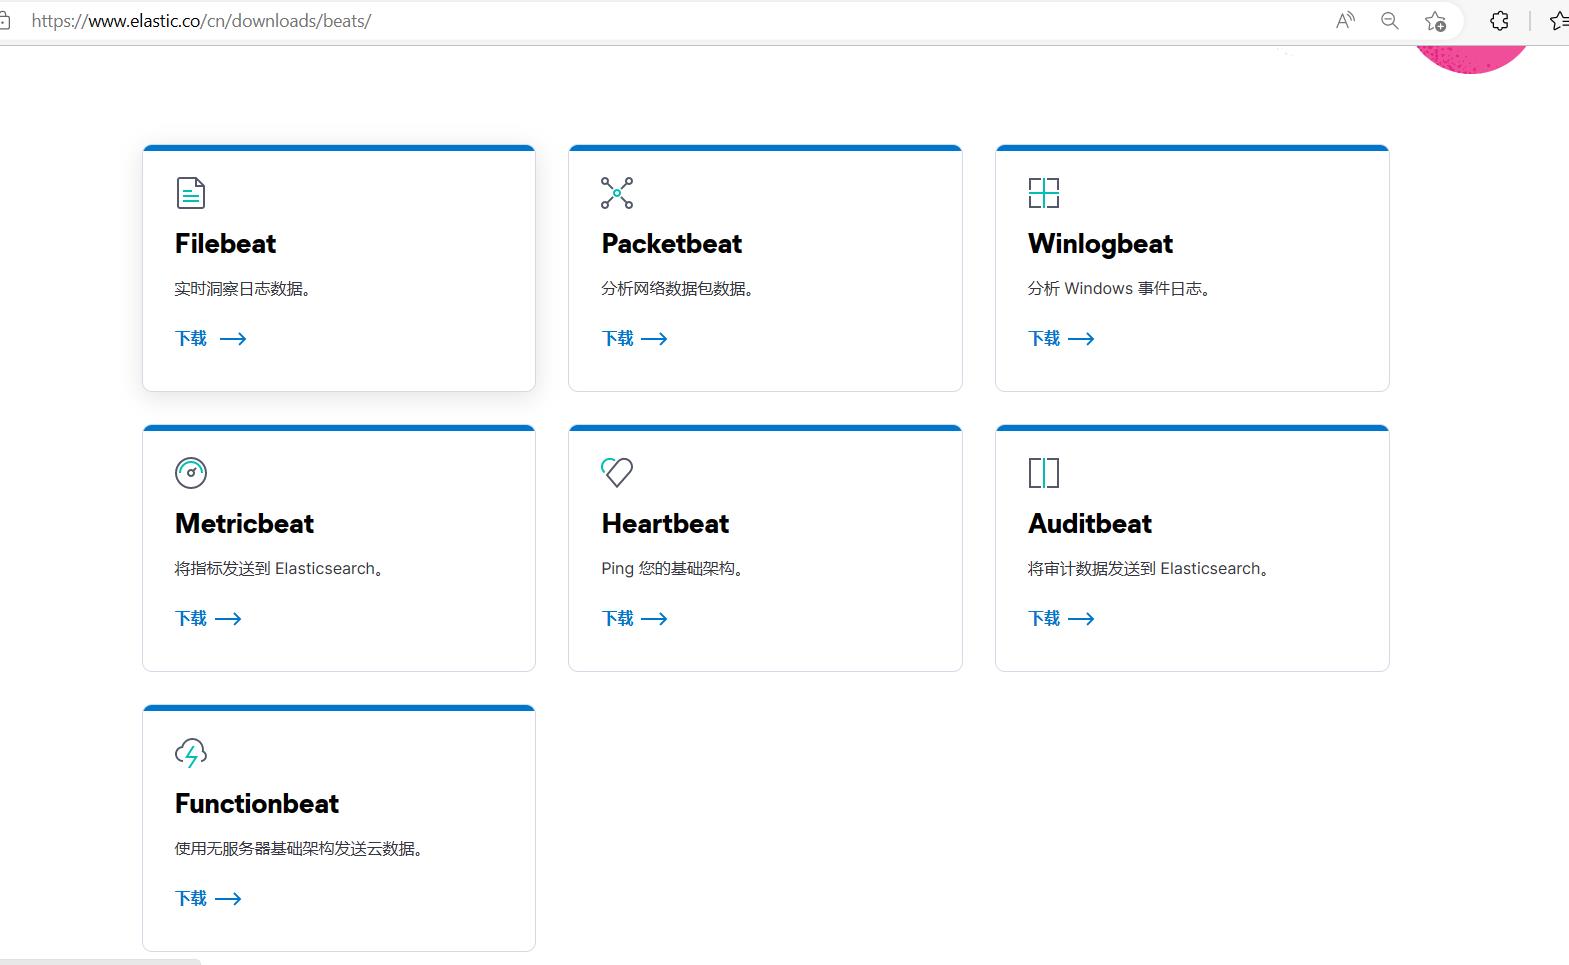Click the Heartbeat heart icon

click(x=617, y=472)
